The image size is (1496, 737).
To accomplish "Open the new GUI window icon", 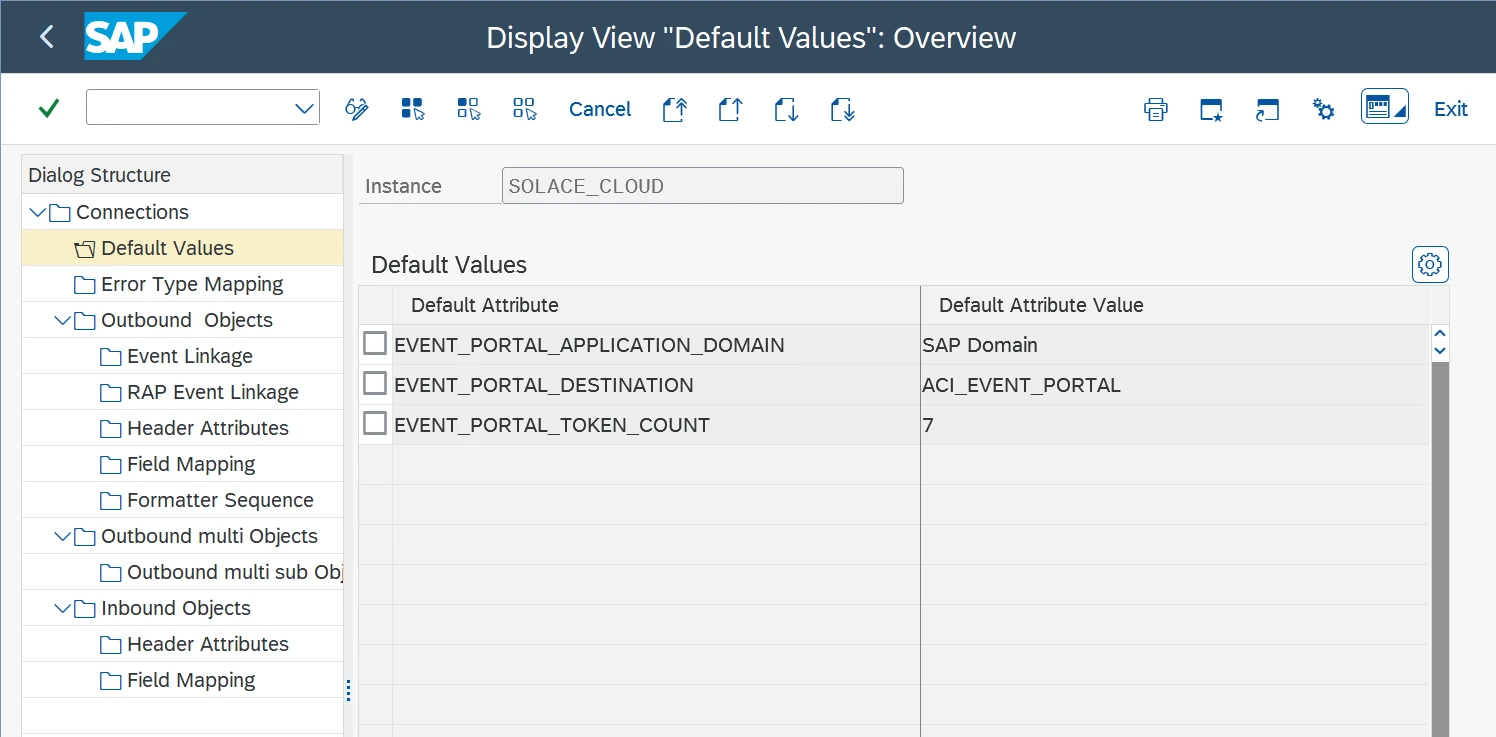I will tap(1211, 109).
